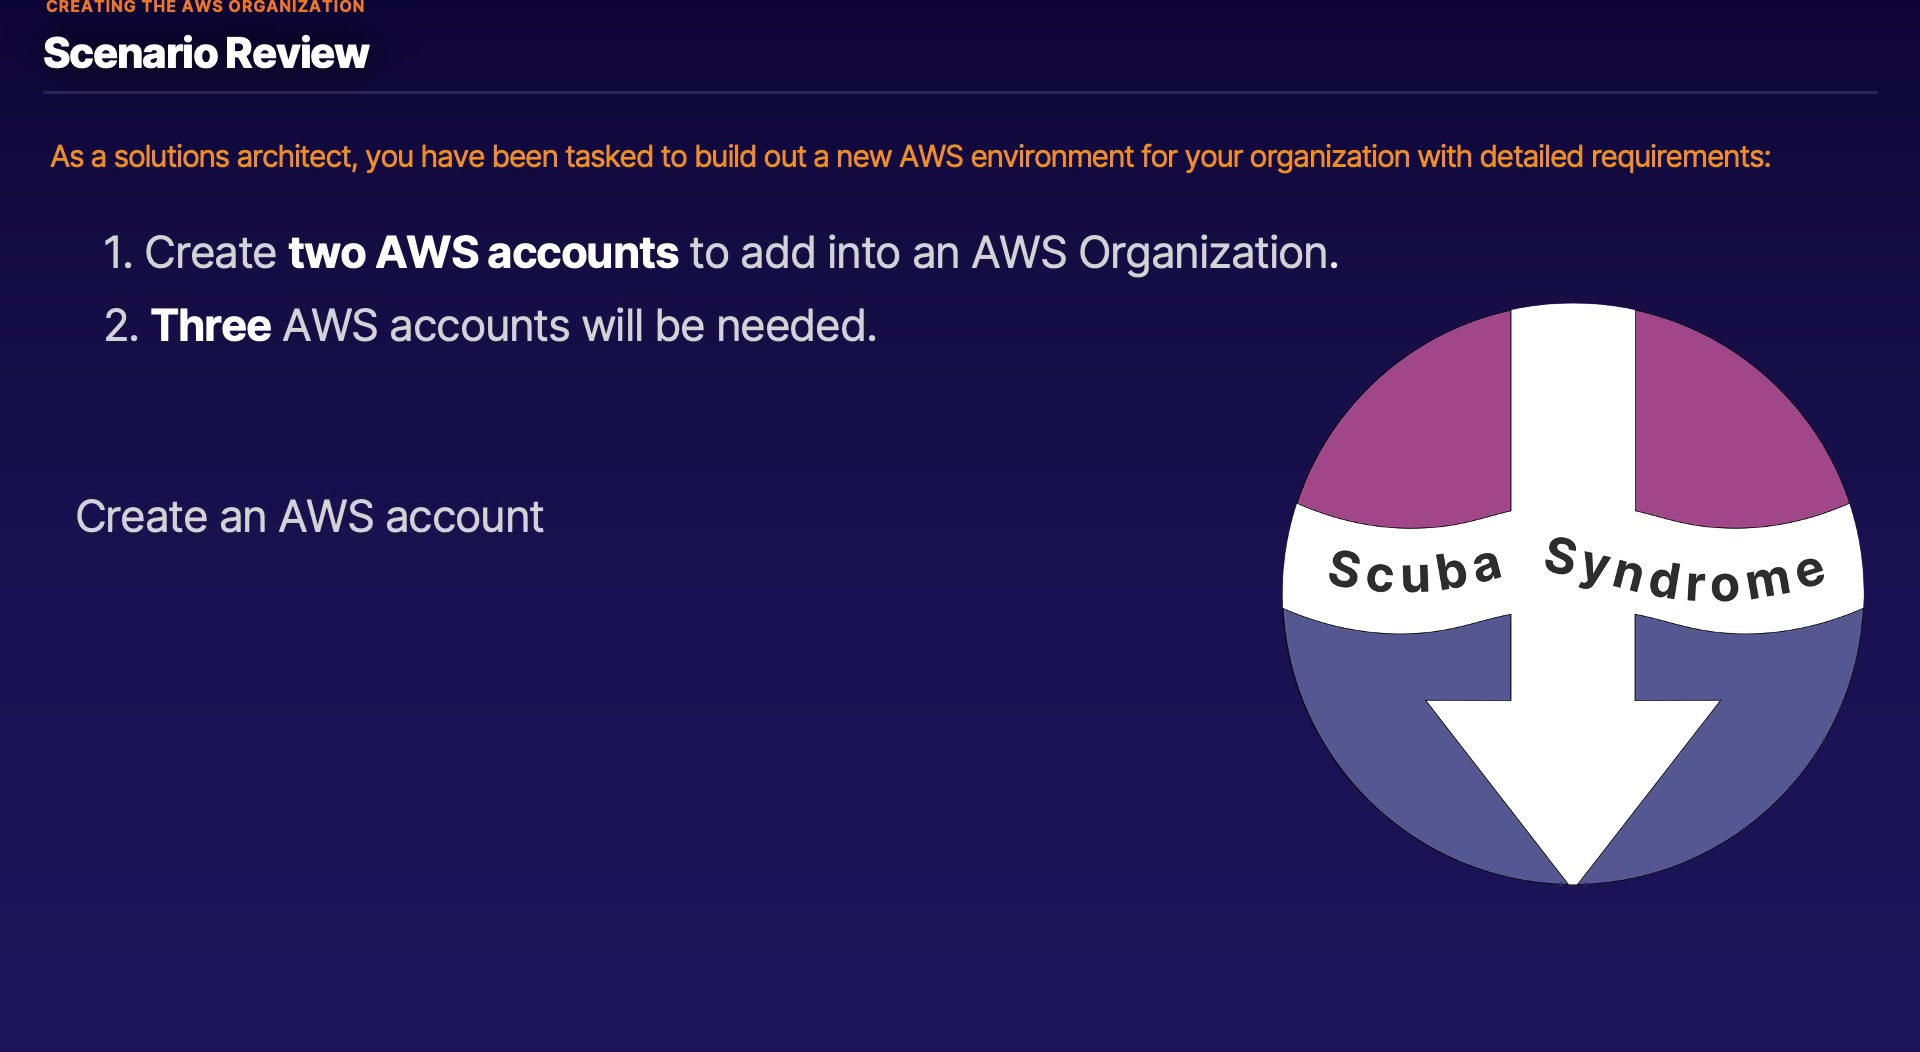Image resolution: width=1920 pixels, height=1052 pixels.
Task: Click the word "Scuba" in the logo
Action: [x=1414, y=571]
